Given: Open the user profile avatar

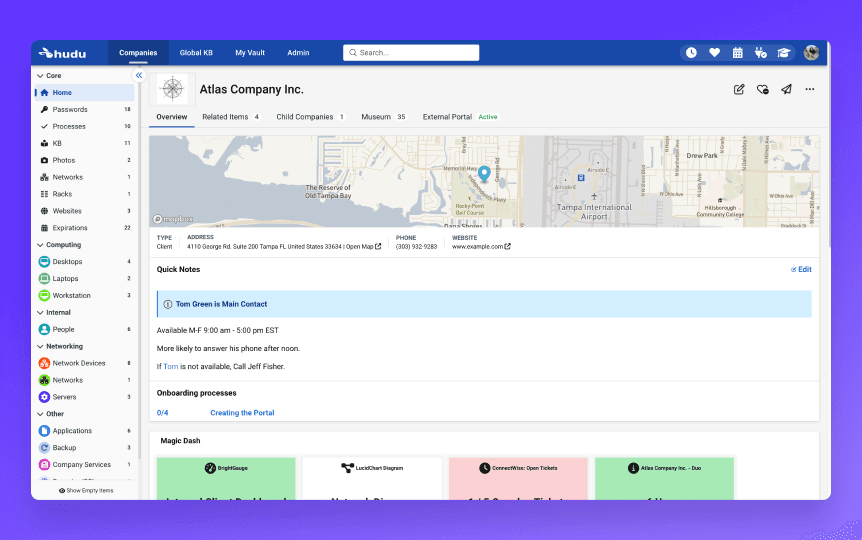Looking at the screenshot, I should 811,53.
